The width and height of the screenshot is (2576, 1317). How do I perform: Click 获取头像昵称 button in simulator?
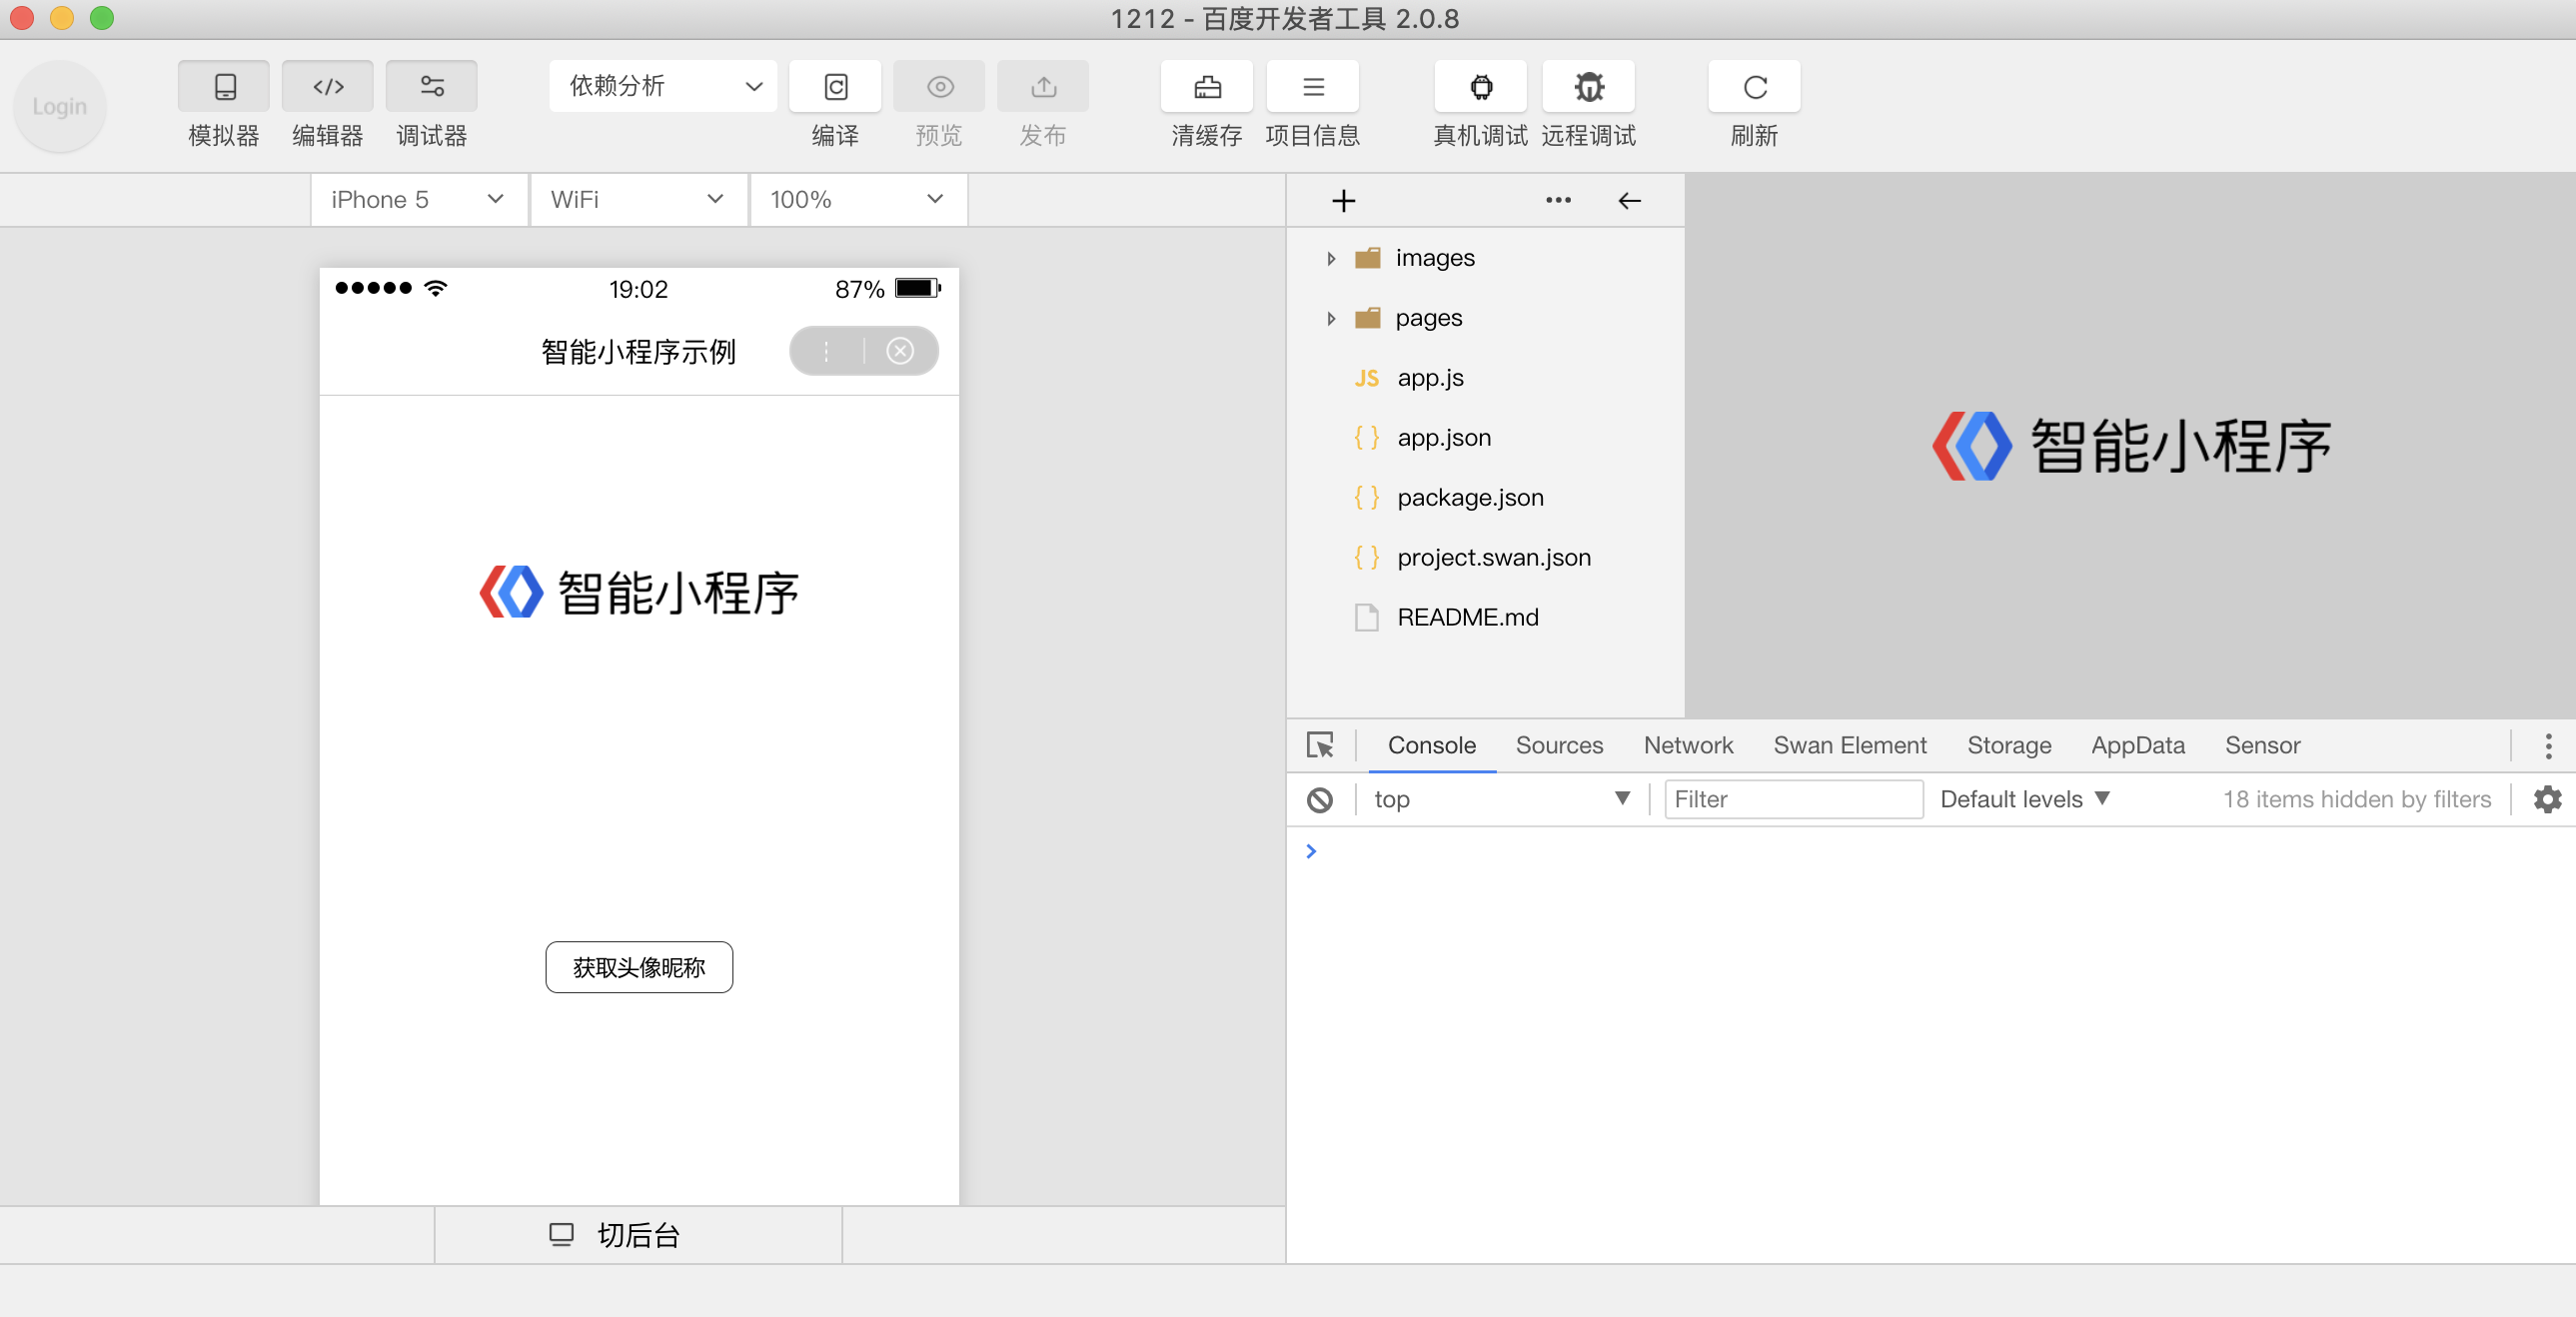(x=639, y=967)
